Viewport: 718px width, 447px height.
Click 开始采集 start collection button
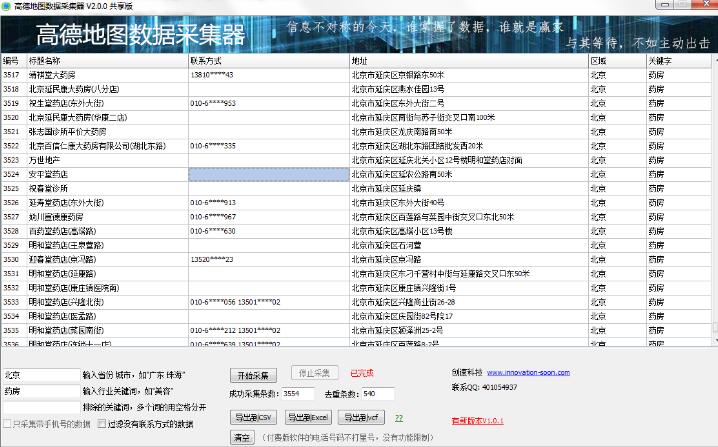(x=253, y=375)
